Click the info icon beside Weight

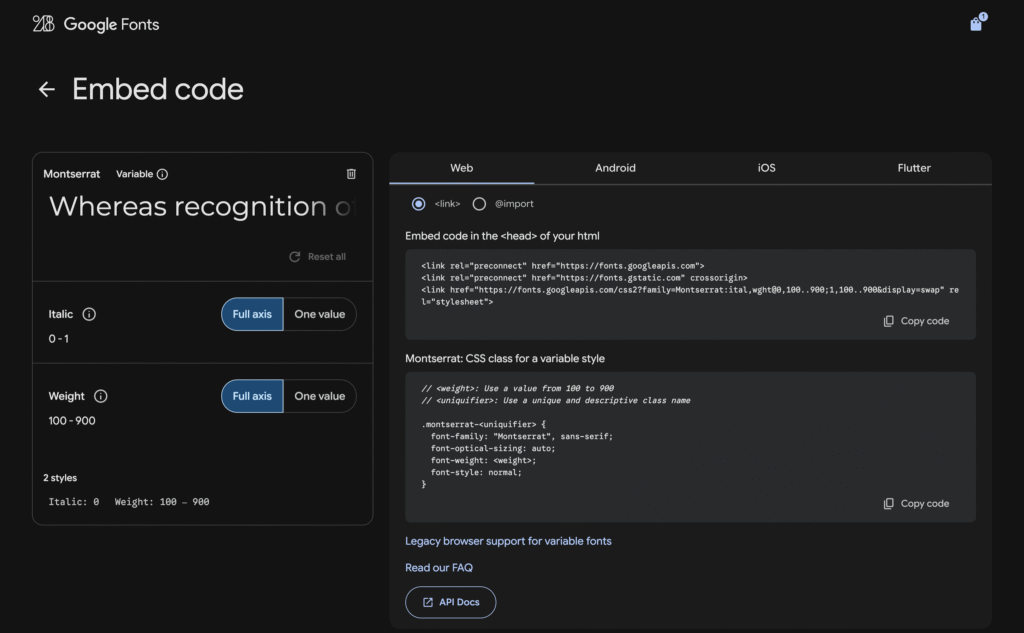(101, 396)
